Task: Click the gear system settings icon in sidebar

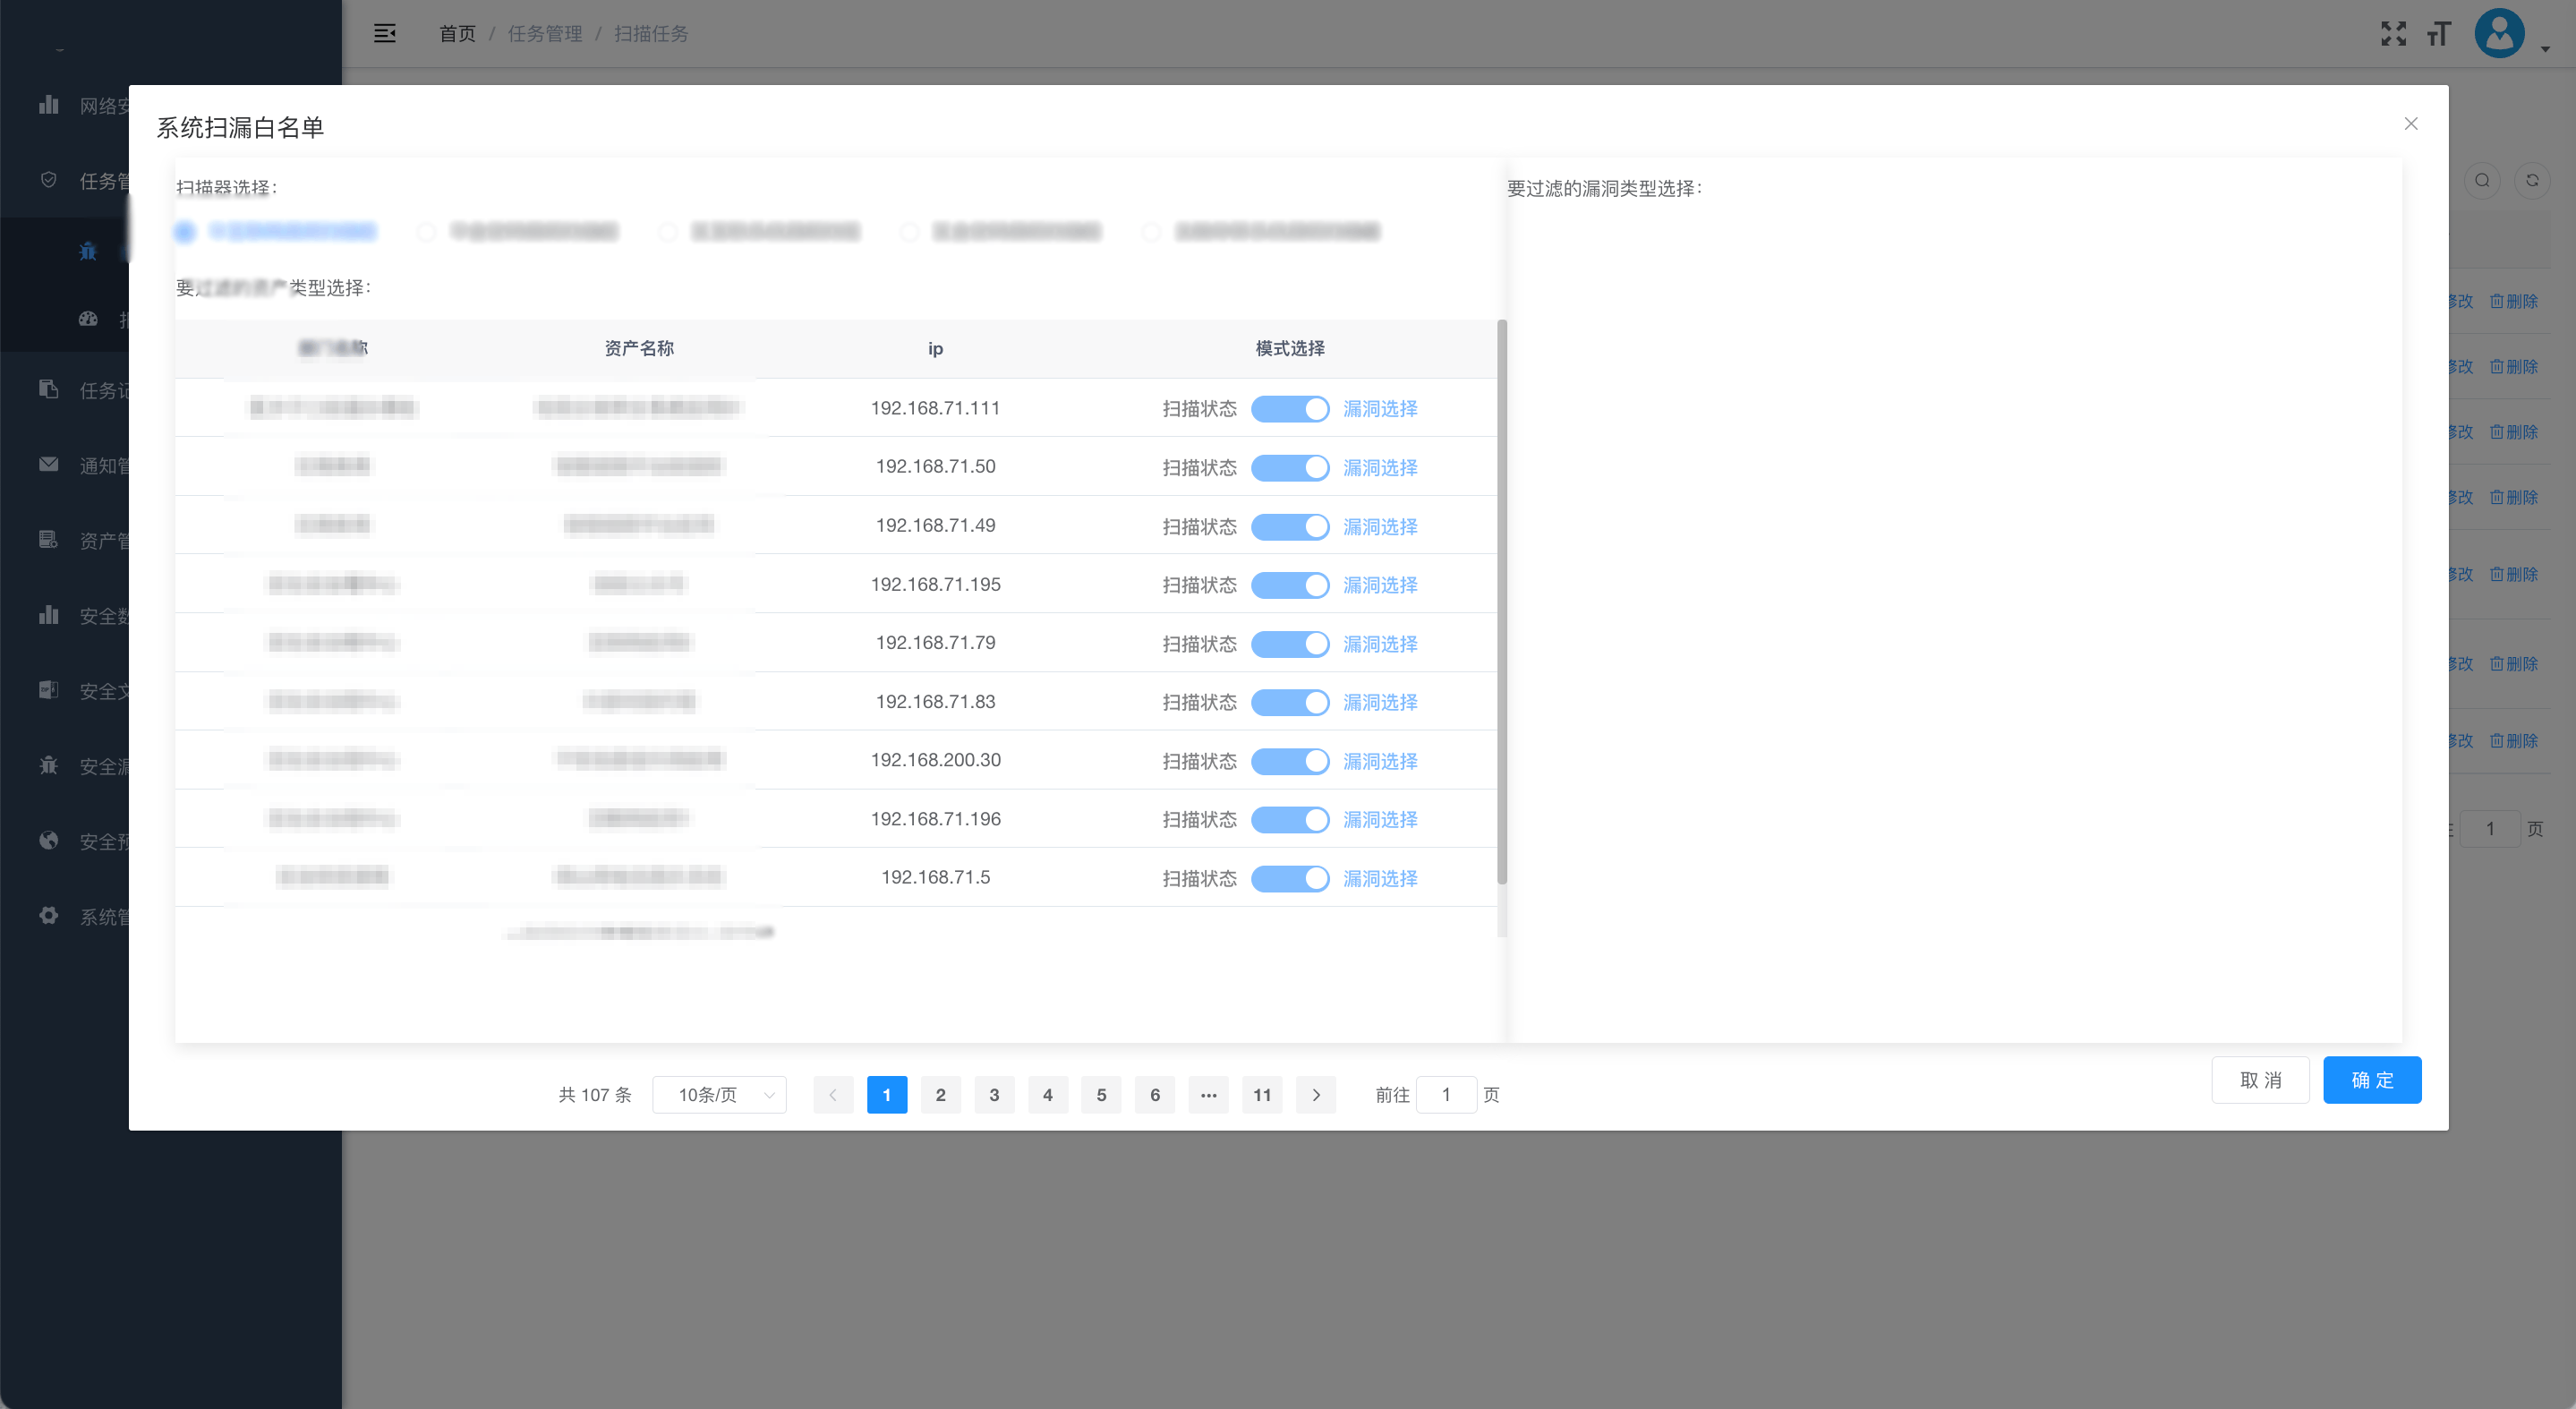Action: [48, 916]
